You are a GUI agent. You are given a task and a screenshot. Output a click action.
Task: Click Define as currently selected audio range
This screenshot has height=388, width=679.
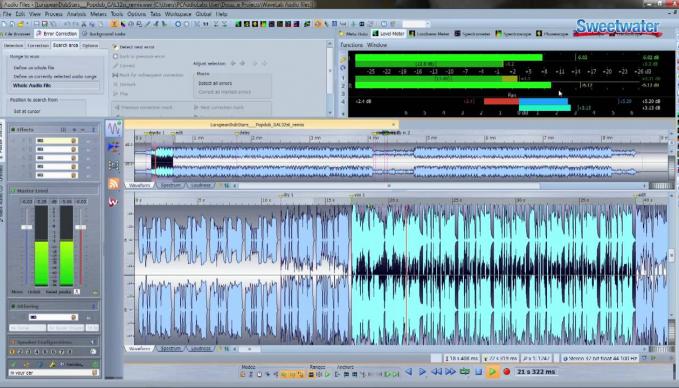55,76
